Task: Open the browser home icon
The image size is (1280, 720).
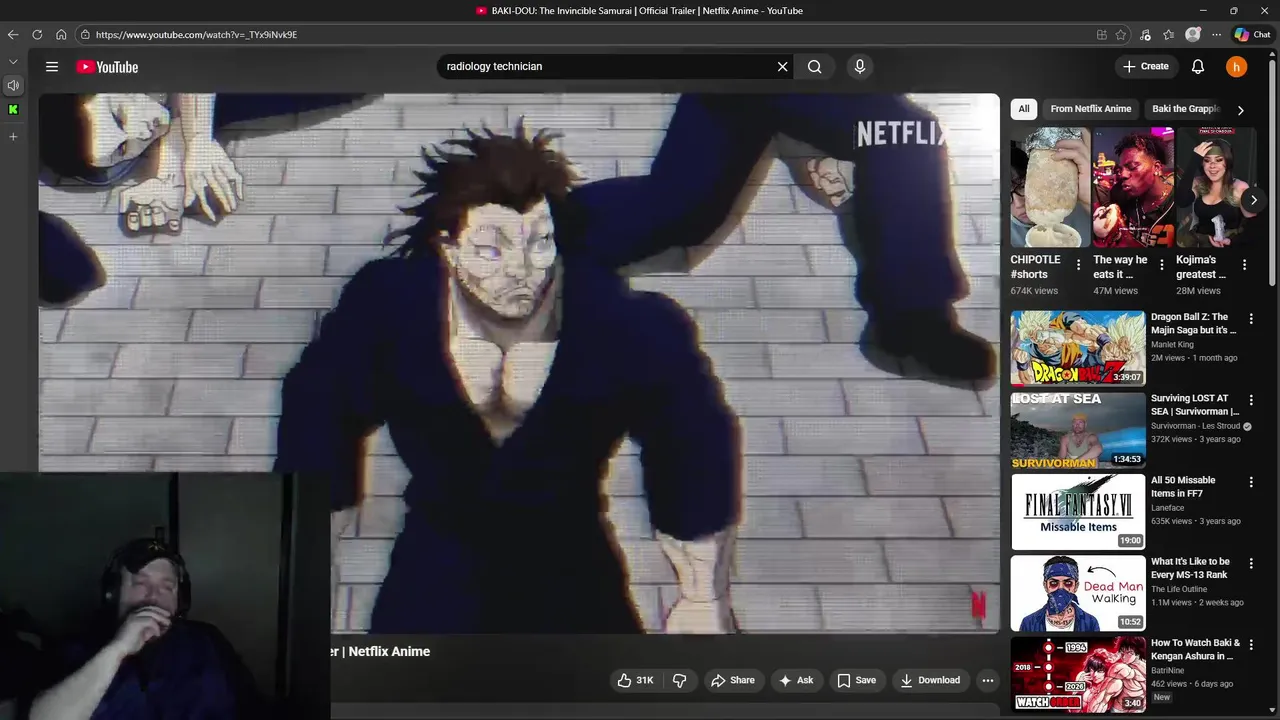Action: click(x=61, y=34)
